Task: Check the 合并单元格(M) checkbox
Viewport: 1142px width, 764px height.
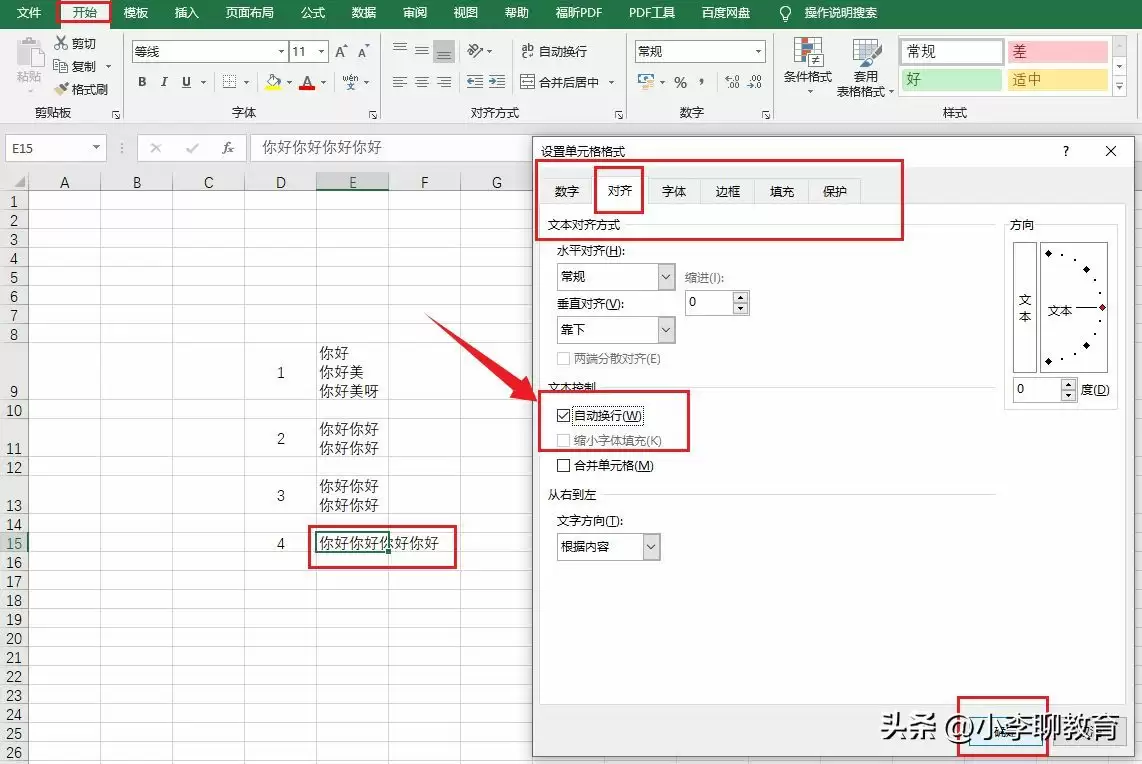Action: coord(563,463)
